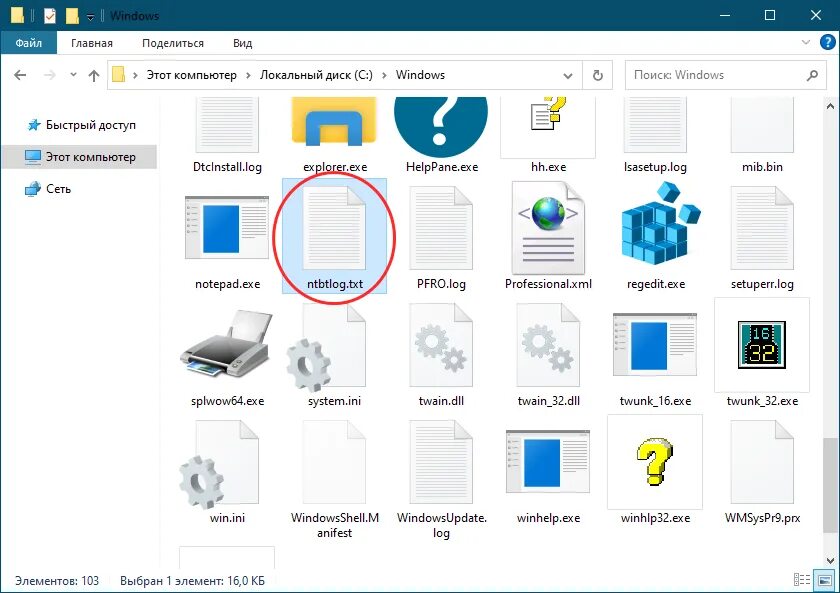Select the twain.dll file icon

(x=441, y=344)
